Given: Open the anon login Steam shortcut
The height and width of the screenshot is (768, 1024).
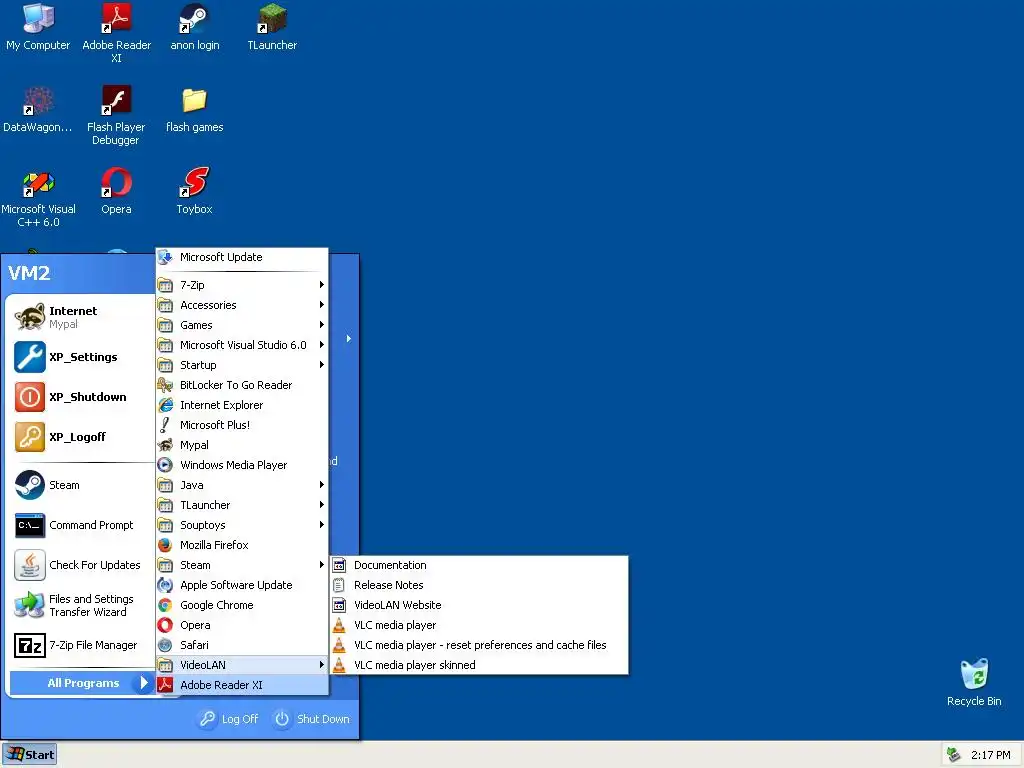Looking at the screenshot, I should (195, 27).
